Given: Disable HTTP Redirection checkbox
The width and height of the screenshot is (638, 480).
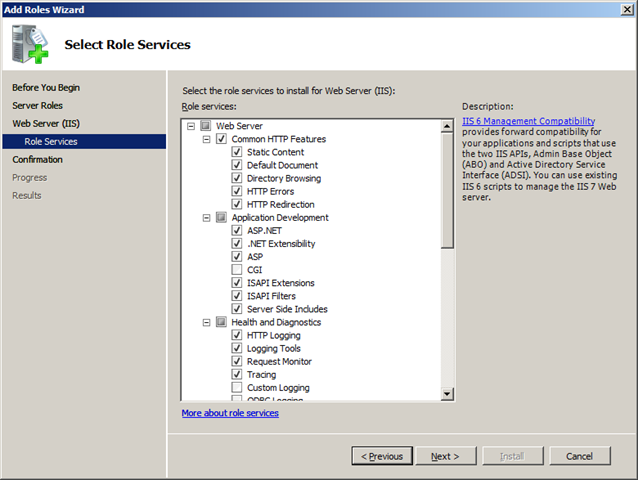Looking at the screenshot, I should pyautogui.click(x=237, y=204).
